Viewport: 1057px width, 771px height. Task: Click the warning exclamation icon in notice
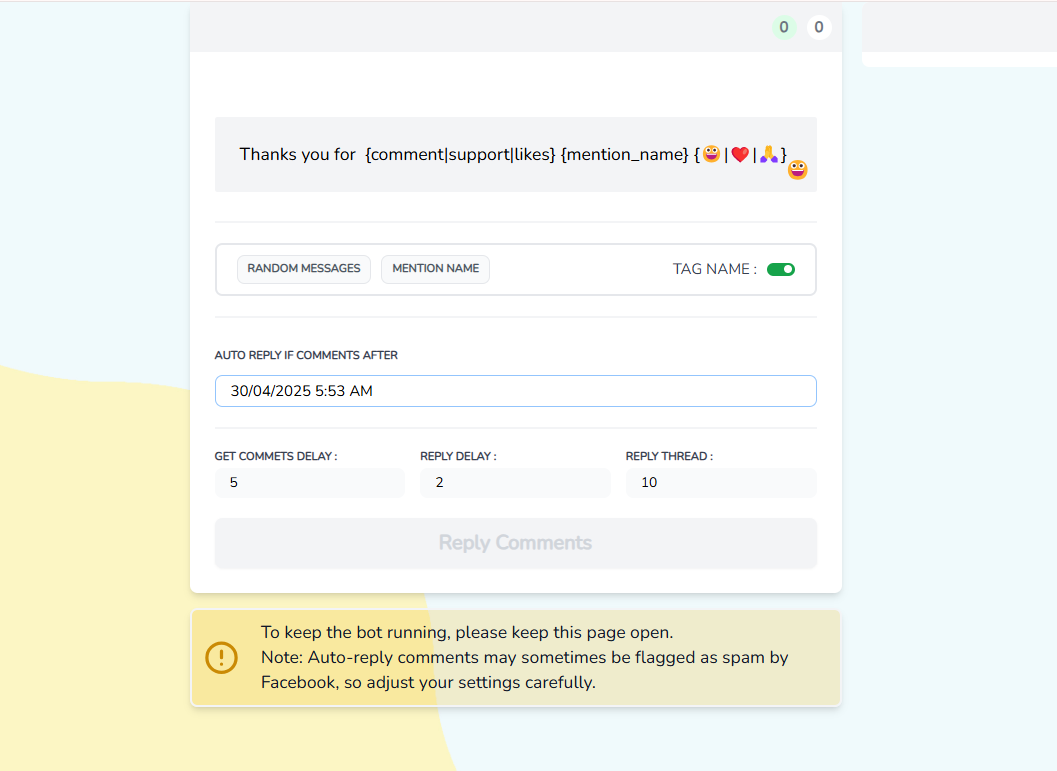pos(221,658)
